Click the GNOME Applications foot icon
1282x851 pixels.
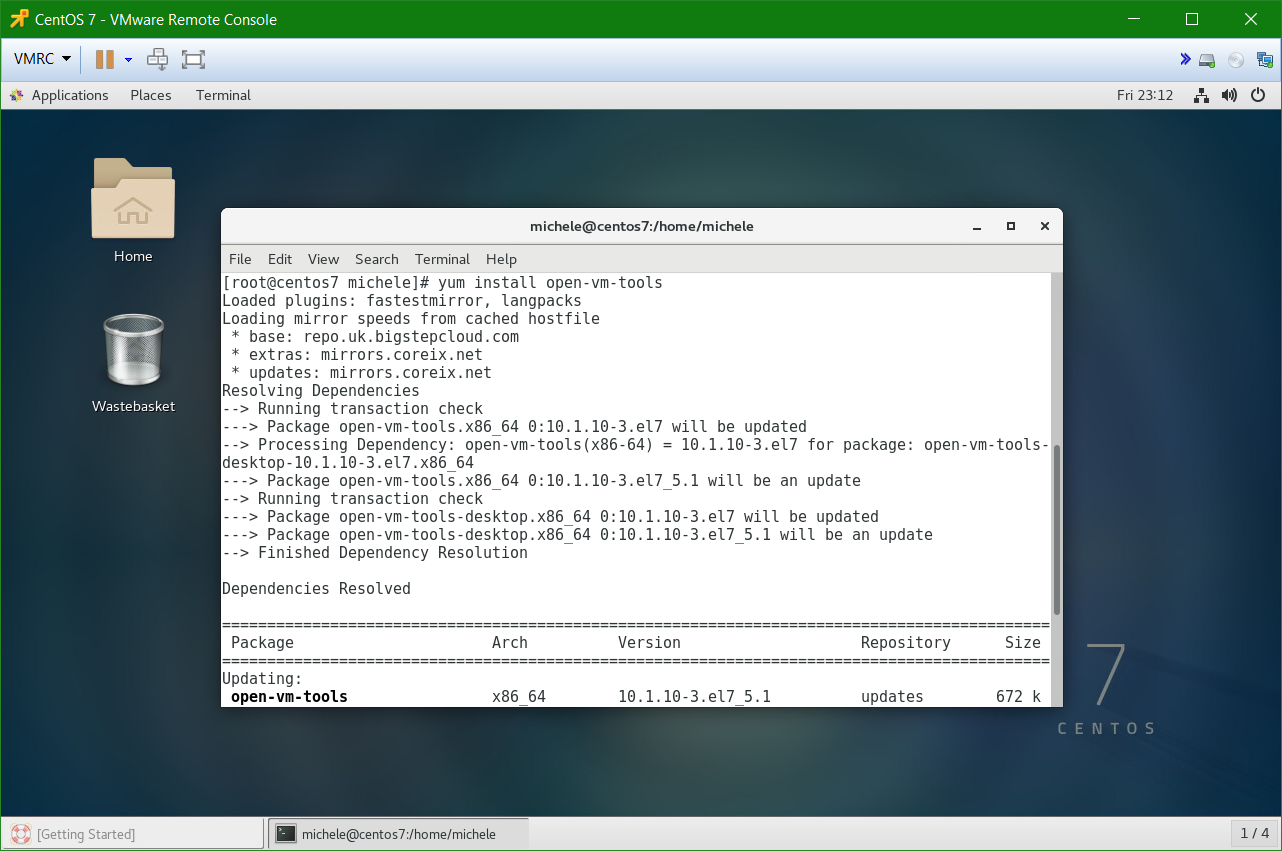[x=17, y=95]
